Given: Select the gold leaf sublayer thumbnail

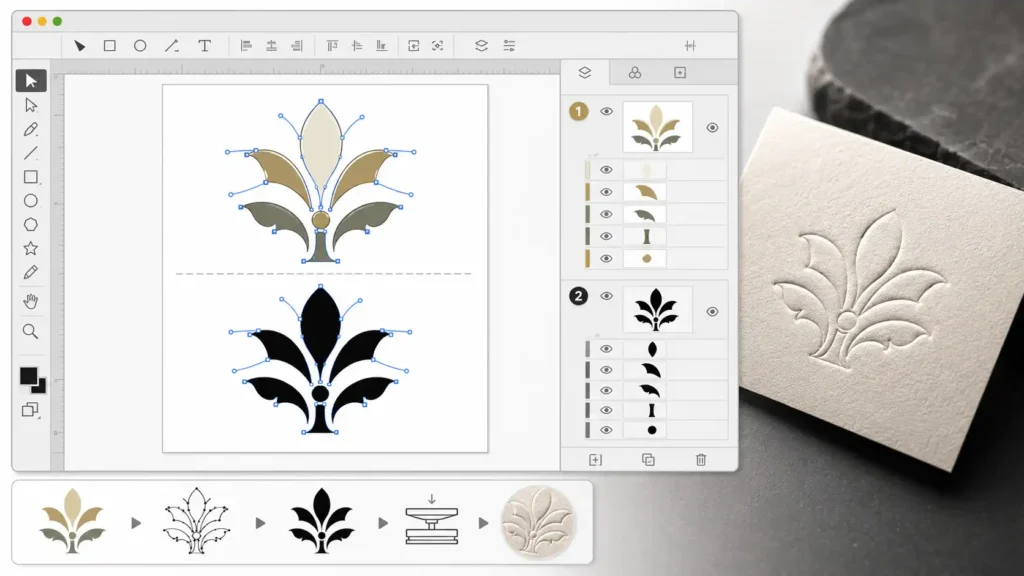Looking at the screenshot, I should (645, 192).
